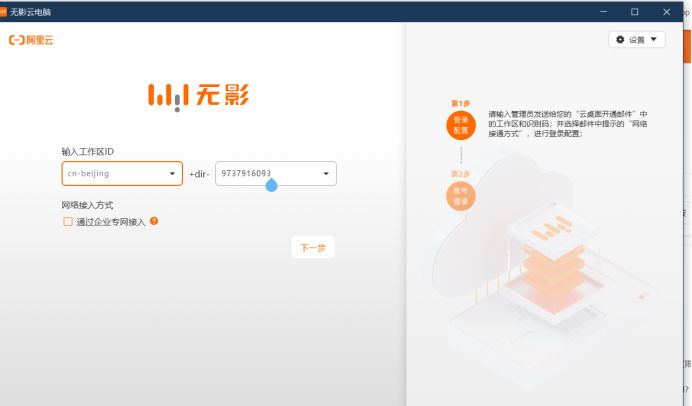Viewport: 692px width, 406px height.
Task: Enable 通过企业专网接入 checkbox
Action: click(68, 222)
